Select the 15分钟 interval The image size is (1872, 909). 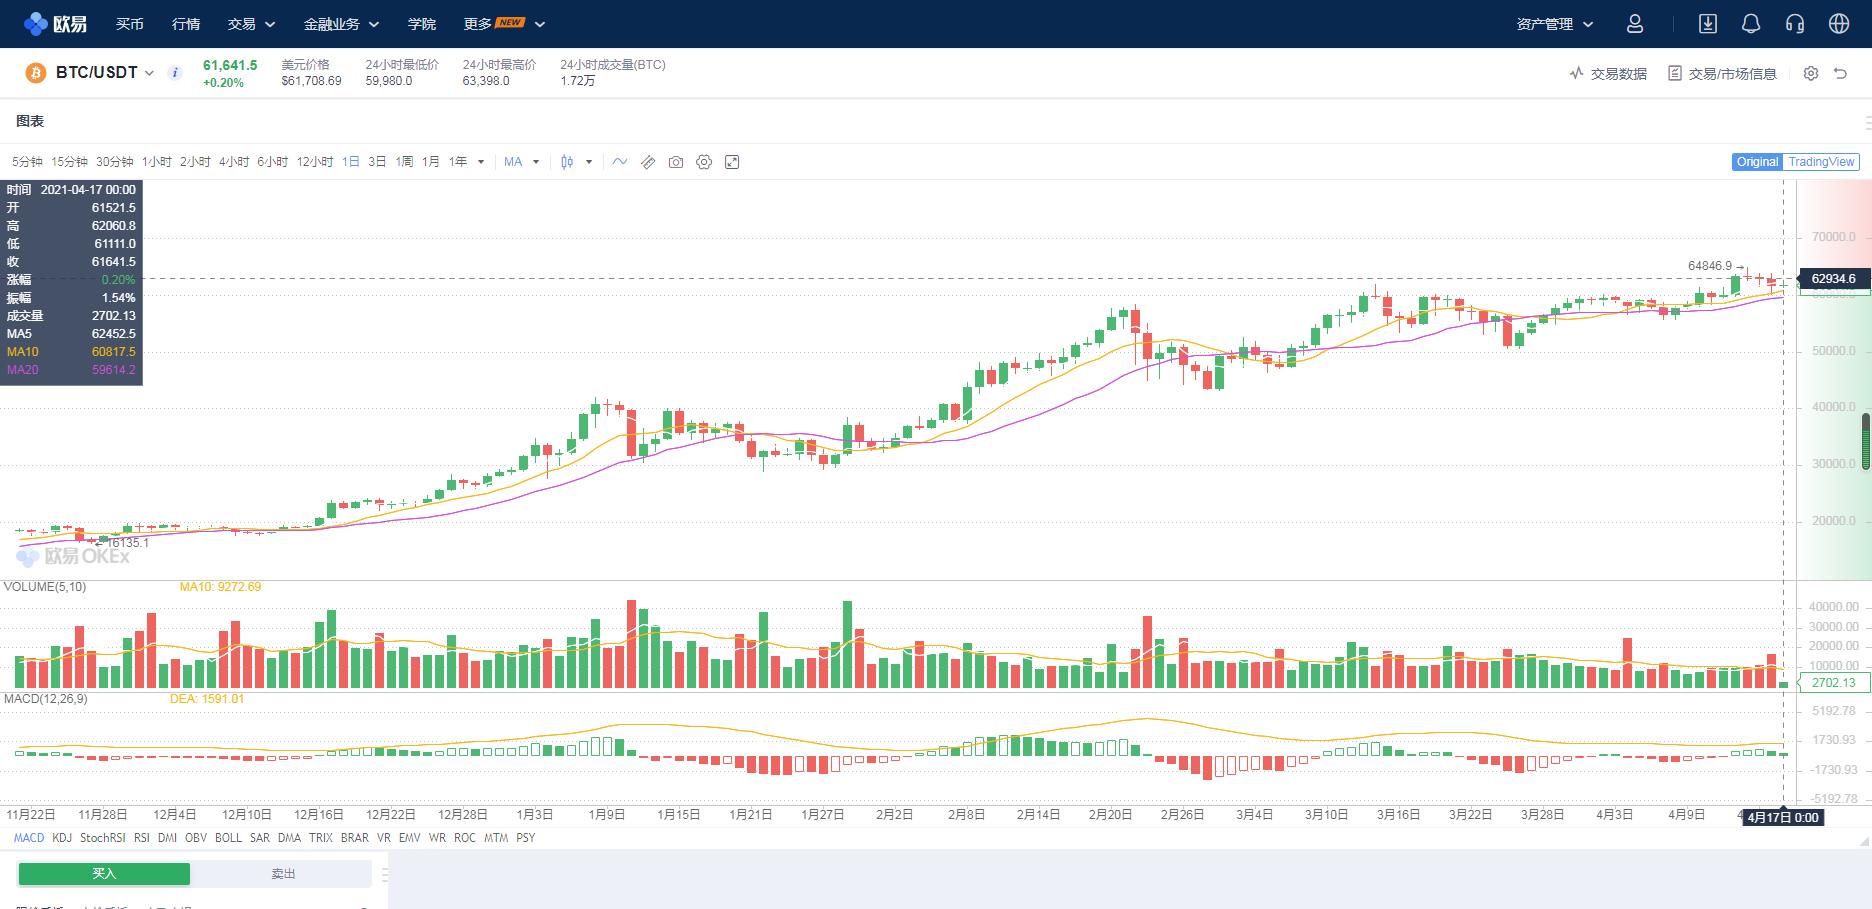69,162
